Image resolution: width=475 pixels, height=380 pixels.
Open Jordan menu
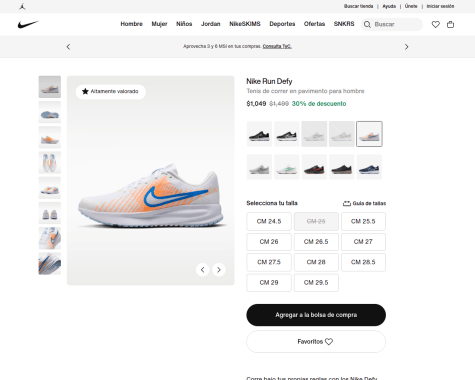(210, 24)
